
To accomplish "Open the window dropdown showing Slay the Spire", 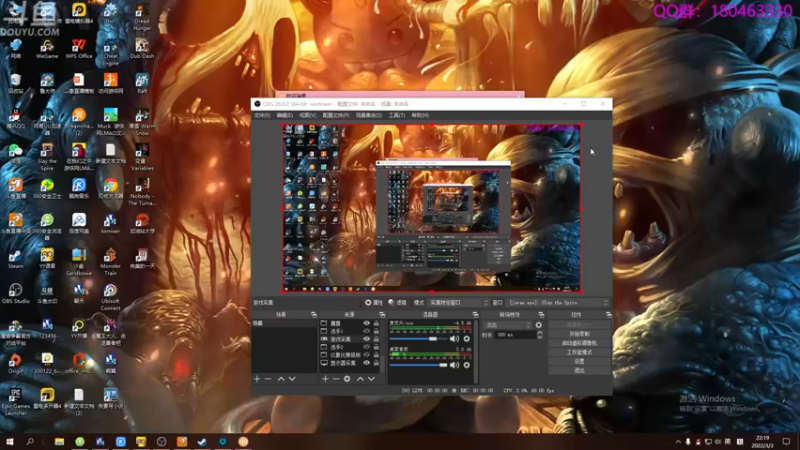I will coord(558,303).
